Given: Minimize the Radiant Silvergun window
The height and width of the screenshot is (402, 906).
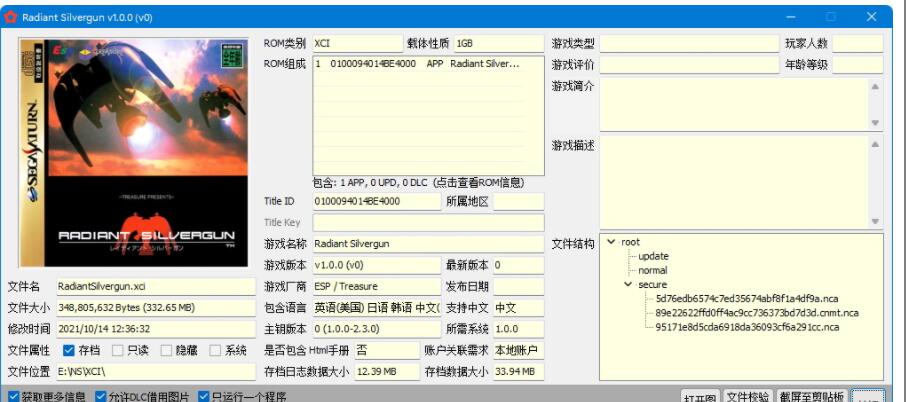Looking at the screenshot, I should tap(790, 17).
